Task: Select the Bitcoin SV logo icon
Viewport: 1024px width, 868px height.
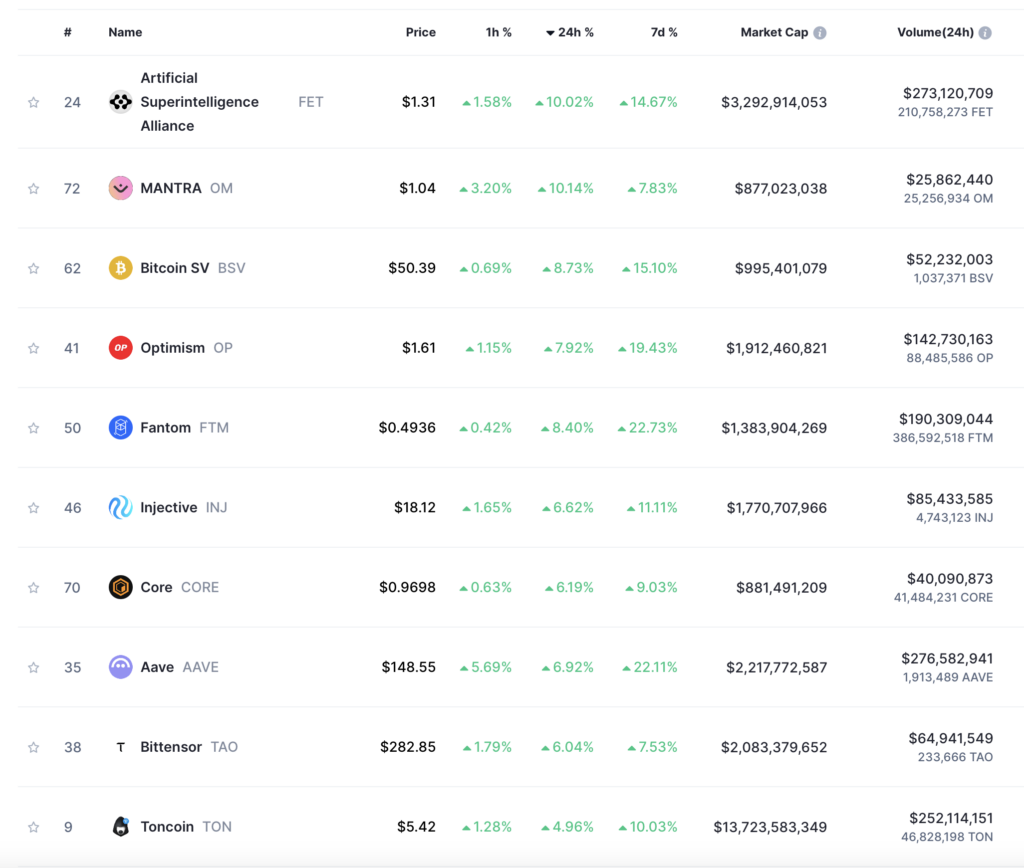Action: [x=120, y=268]
